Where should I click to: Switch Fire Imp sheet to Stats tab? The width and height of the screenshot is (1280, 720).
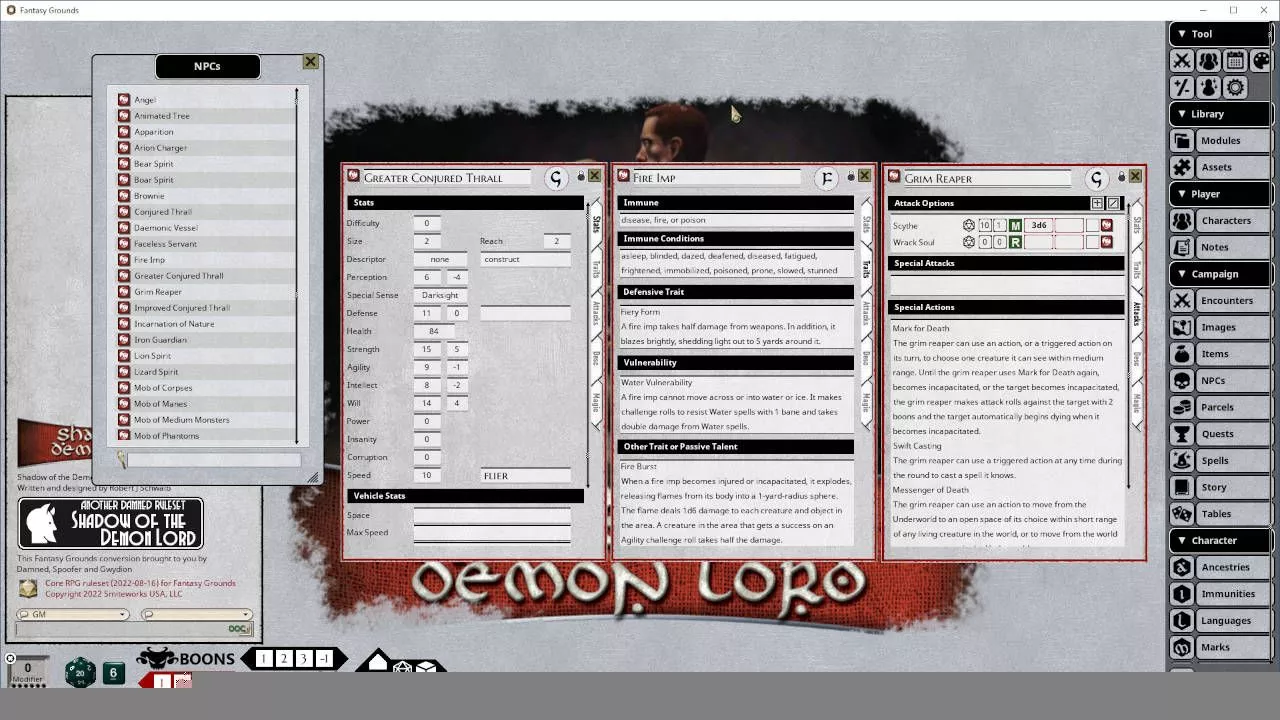click(866, 224)
